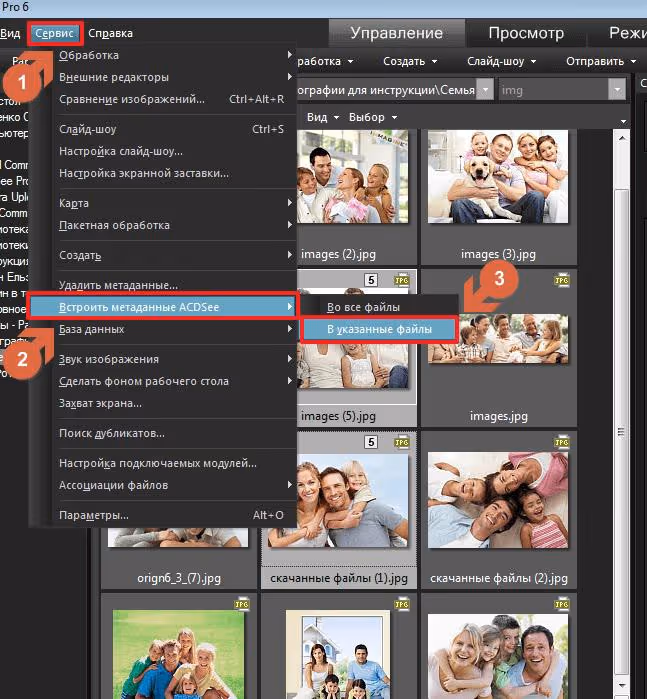Choose Сравнение изображений menu entry
The height and width of the screenshot is (699, 647).
(176, 99)
